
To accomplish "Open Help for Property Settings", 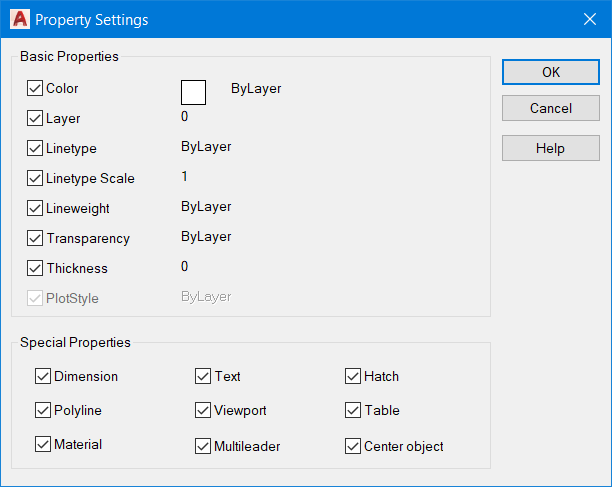I will click(x=551, y=148).
